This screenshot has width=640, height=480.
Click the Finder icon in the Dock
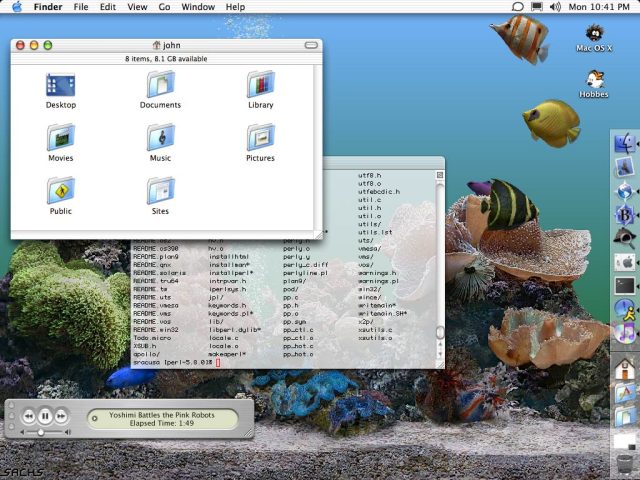pyautogui.click(x=624, y=143)
